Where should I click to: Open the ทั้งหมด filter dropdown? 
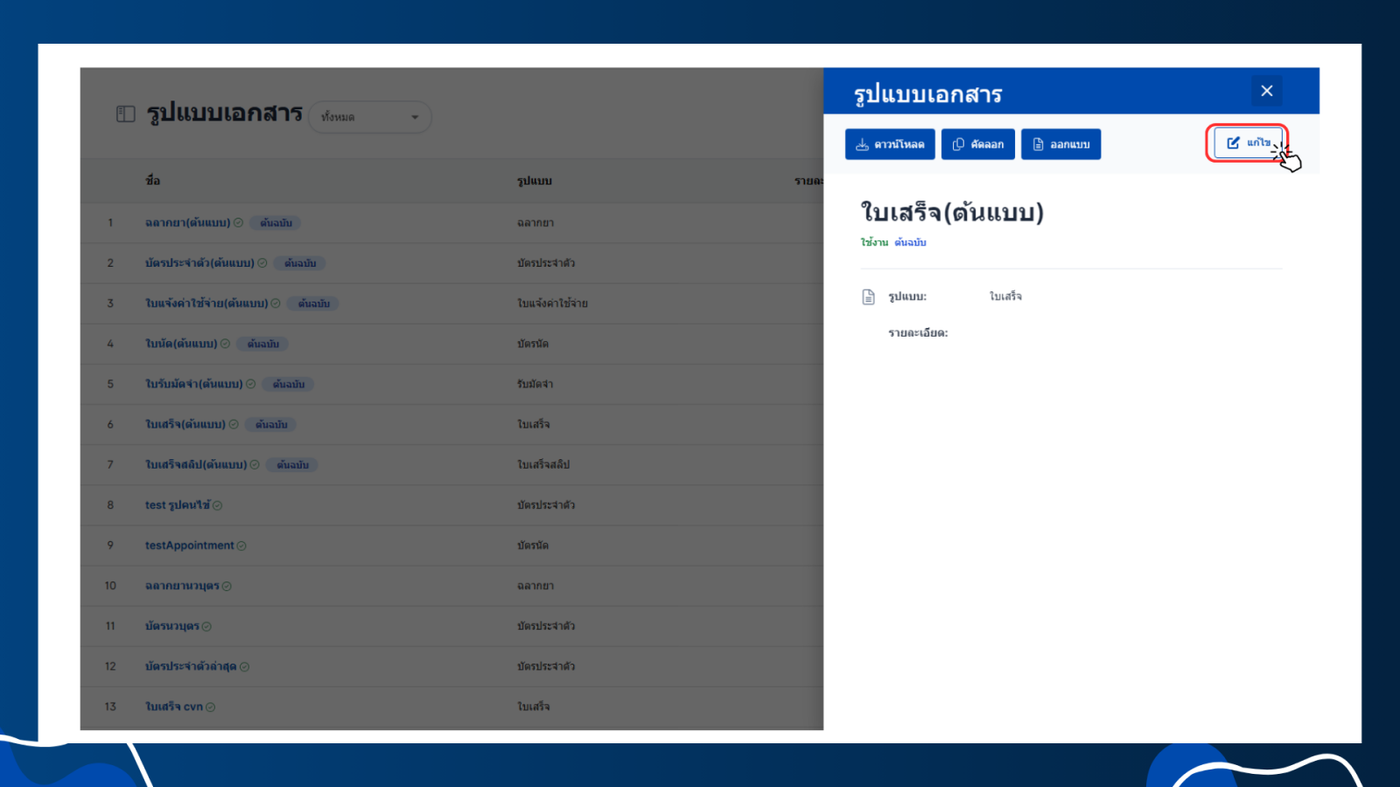(x=370, y=117)
